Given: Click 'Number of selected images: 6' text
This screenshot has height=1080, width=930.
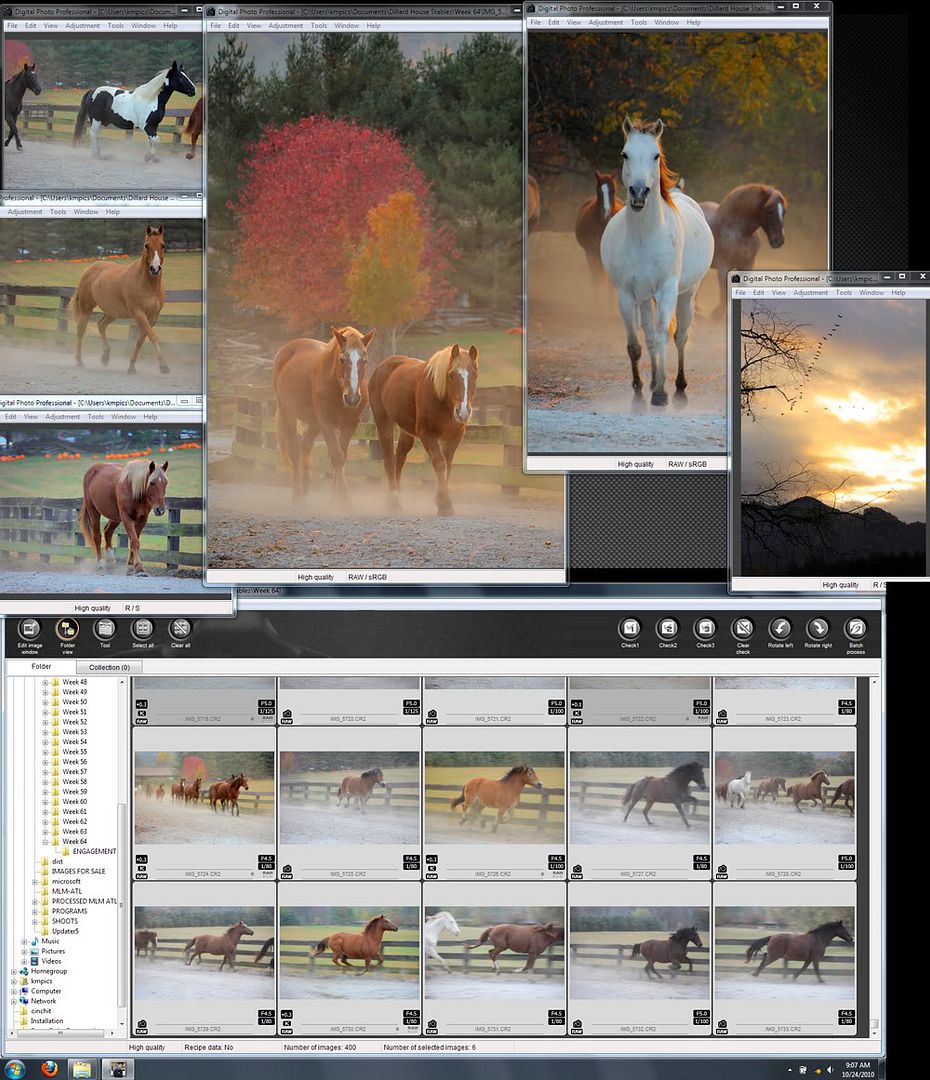Looking at the screenshot, I should (429, 1048).
